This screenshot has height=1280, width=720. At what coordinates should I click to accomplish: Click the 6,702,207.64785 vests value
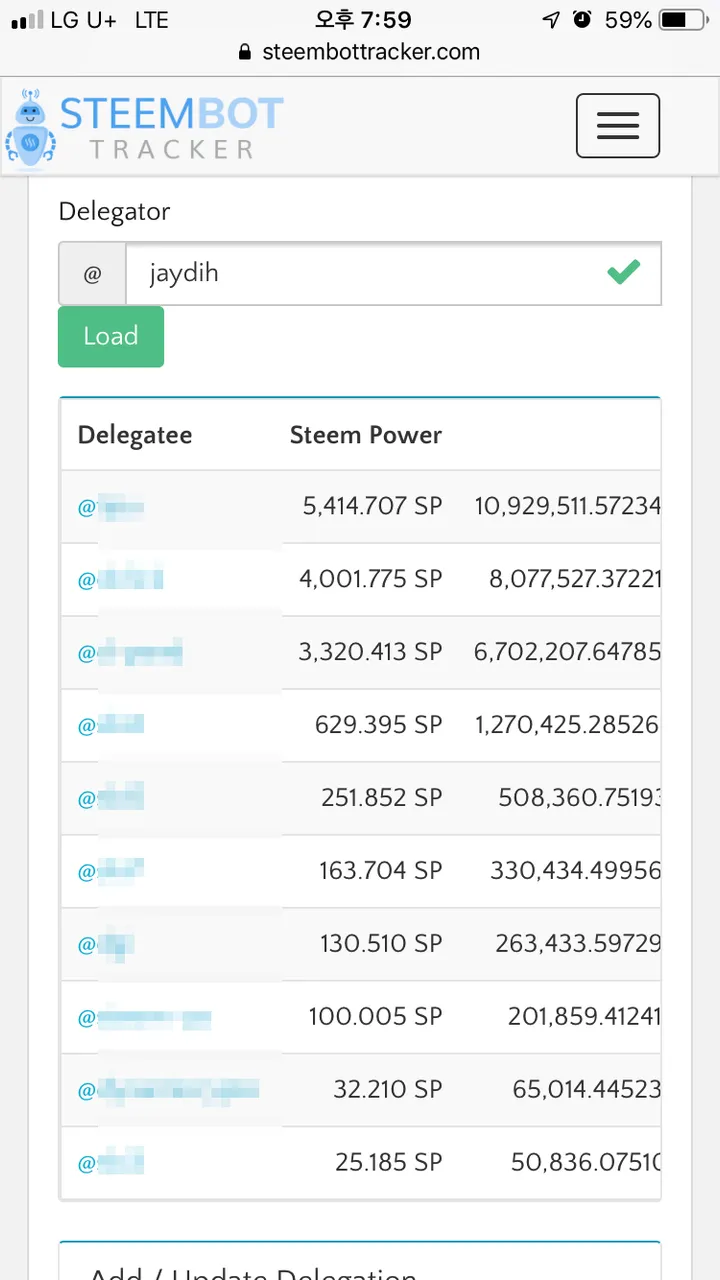567,652
